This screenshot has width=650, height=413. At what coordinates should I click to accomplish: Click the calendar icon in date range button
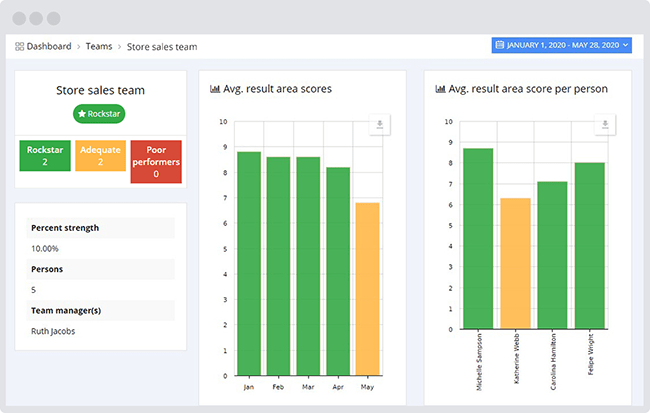tap(500, 45)
